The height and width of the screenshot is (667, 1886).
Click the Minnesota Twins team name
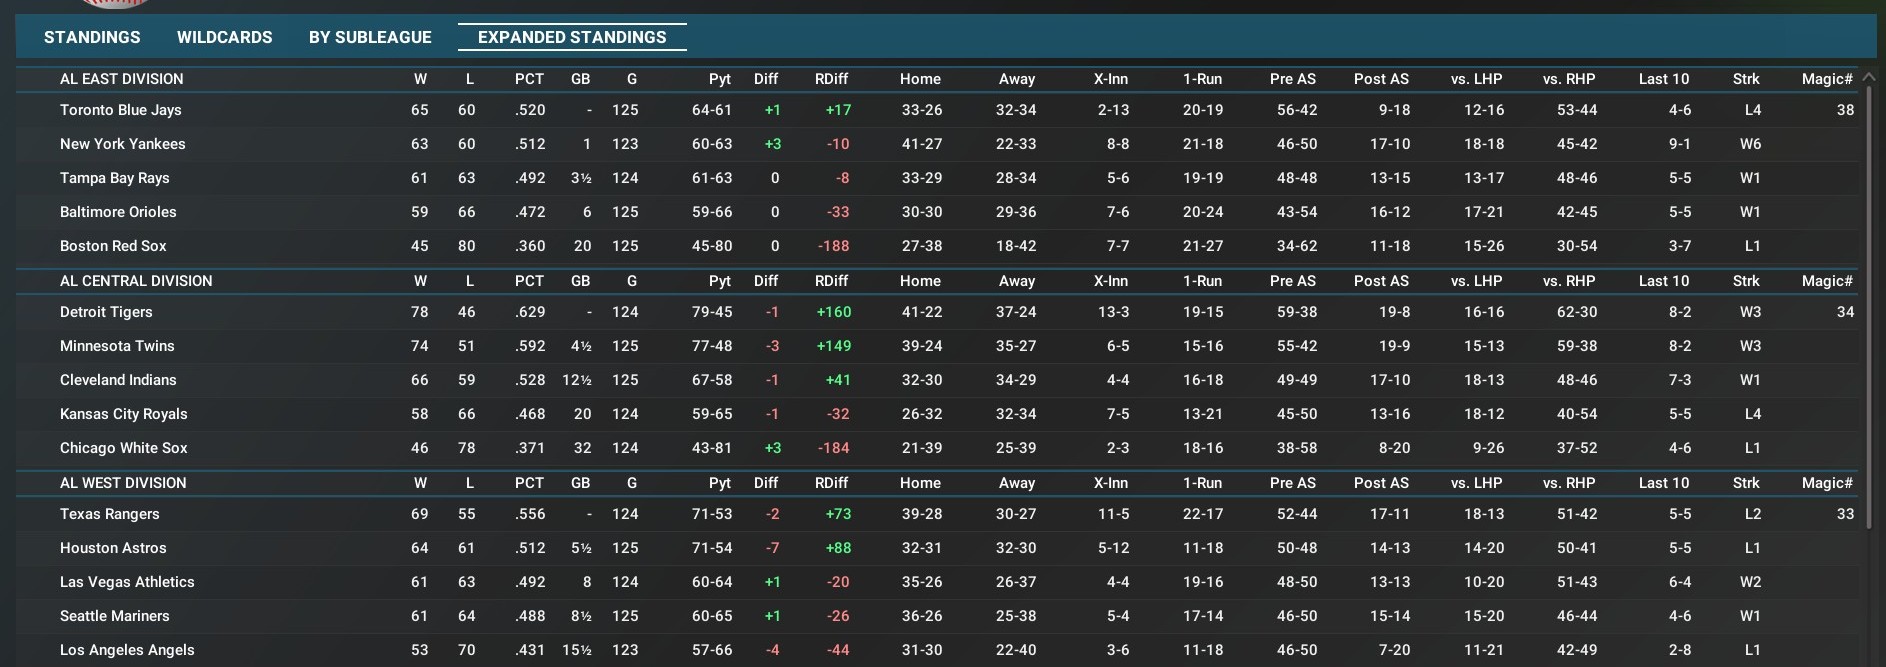[x=117, y=346]
